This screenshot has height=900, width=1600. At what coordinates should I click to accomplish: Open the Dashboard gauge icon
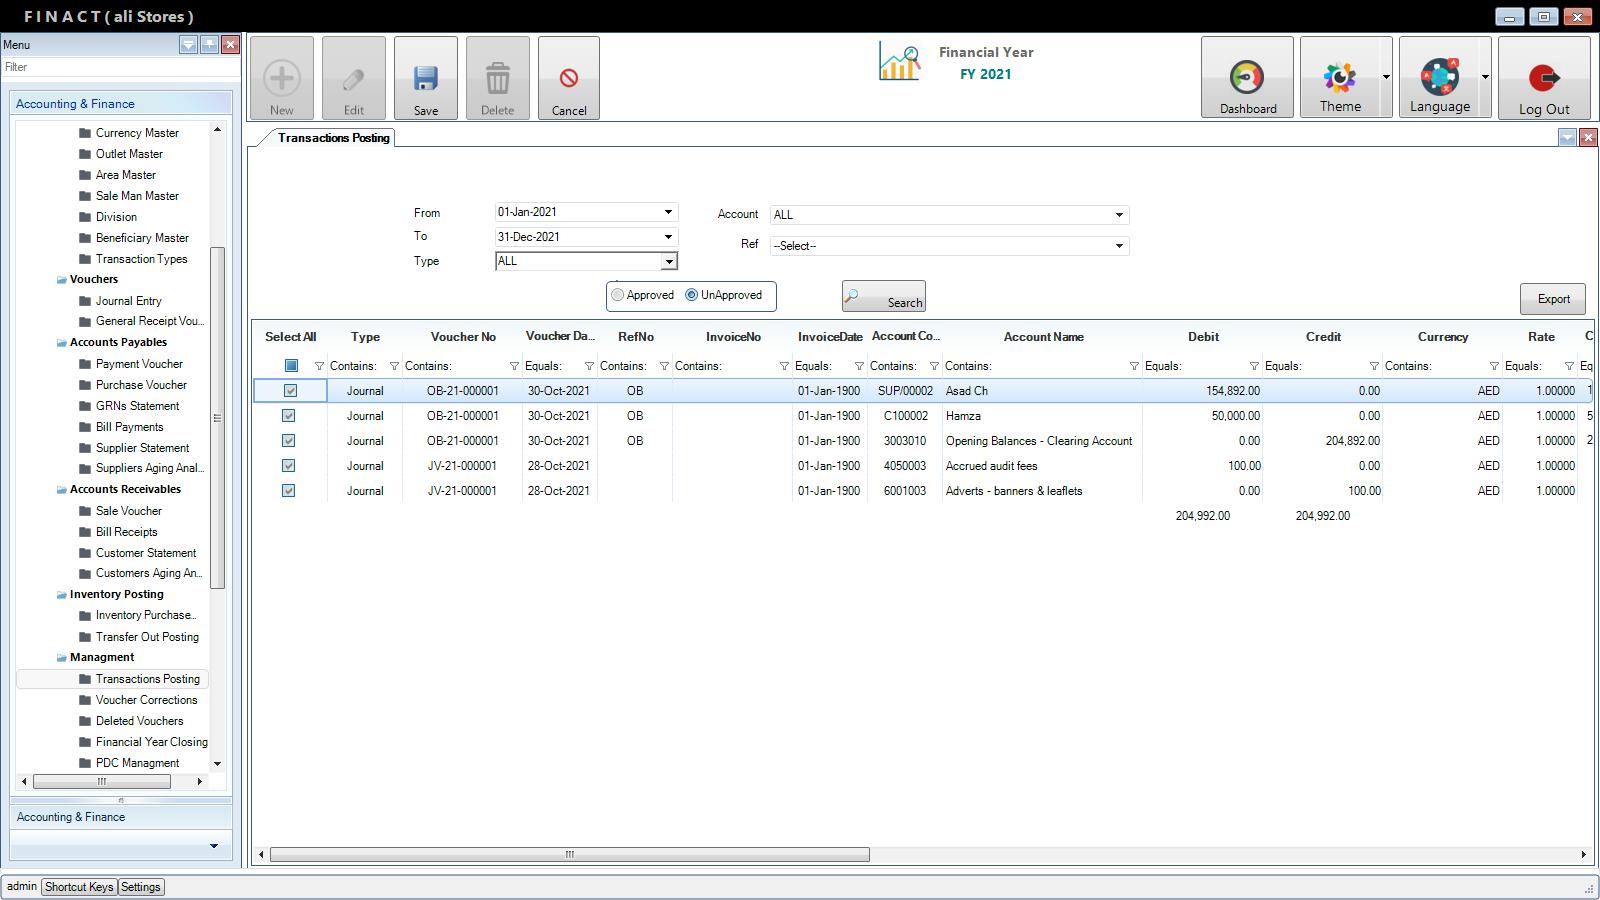point(1247,78)
